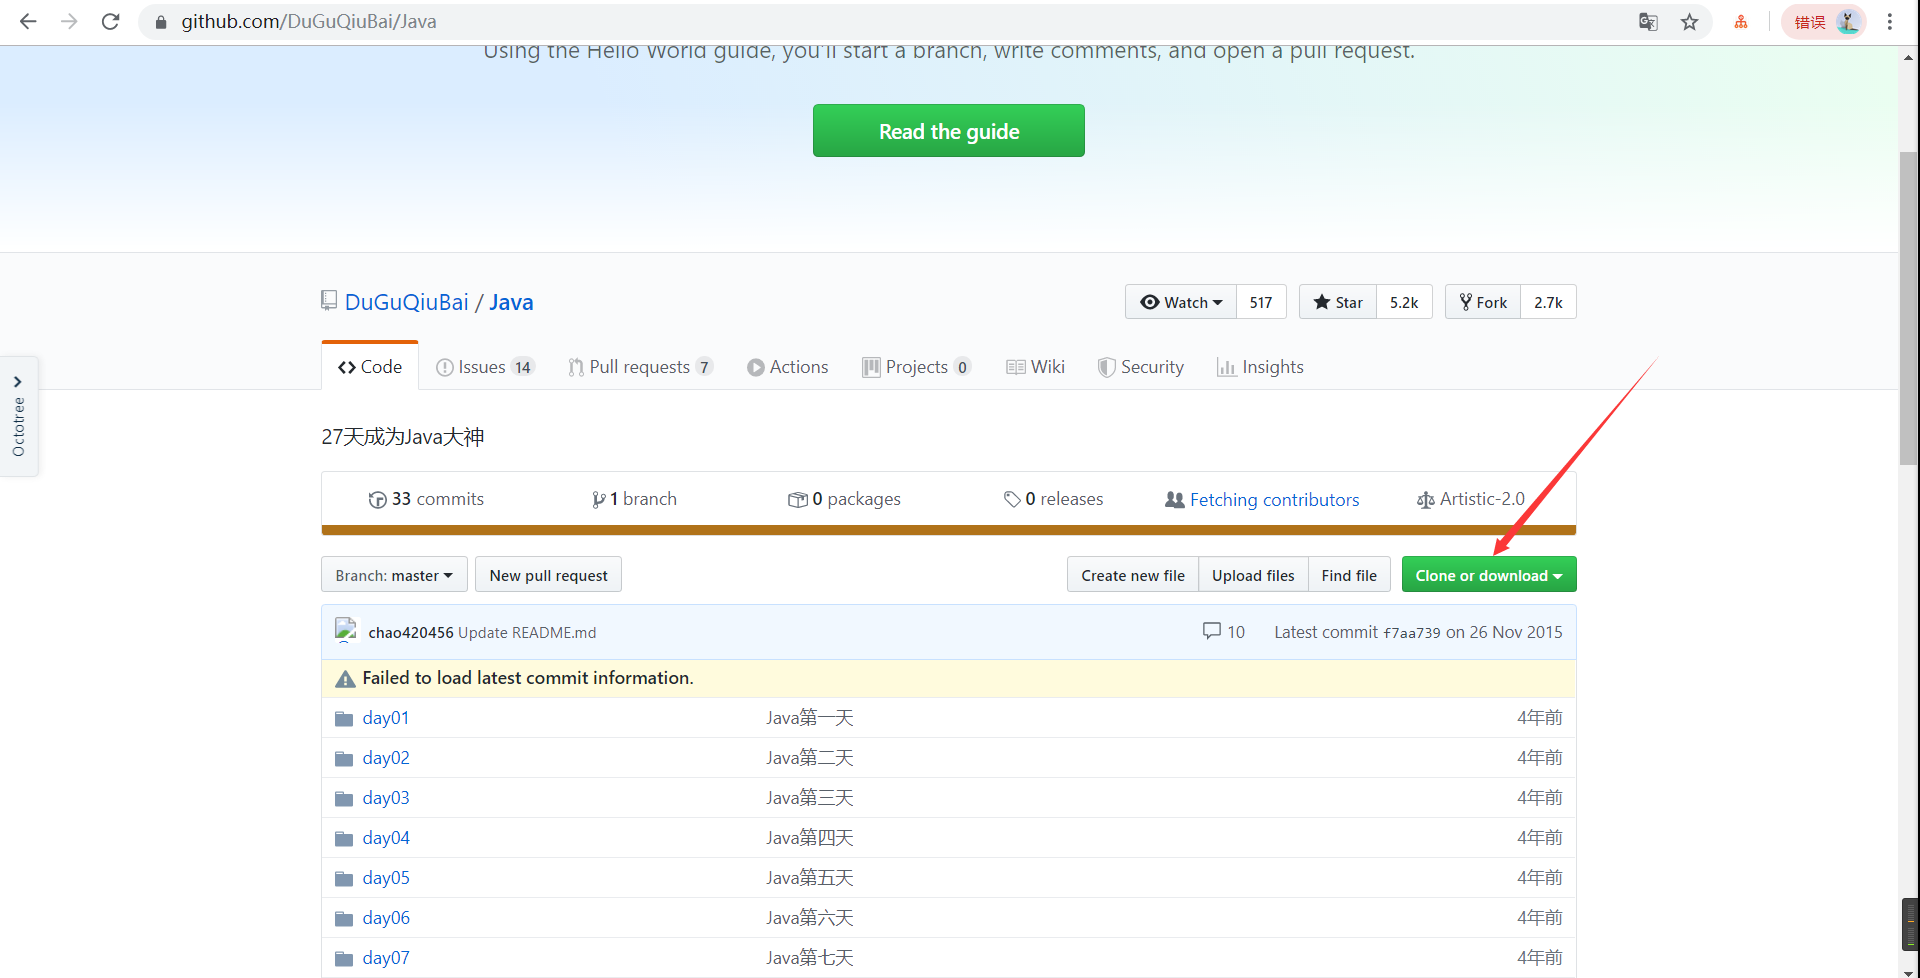
Task: Click the chao420456 avatar thumbnail
Action: (x=346, y=630)
